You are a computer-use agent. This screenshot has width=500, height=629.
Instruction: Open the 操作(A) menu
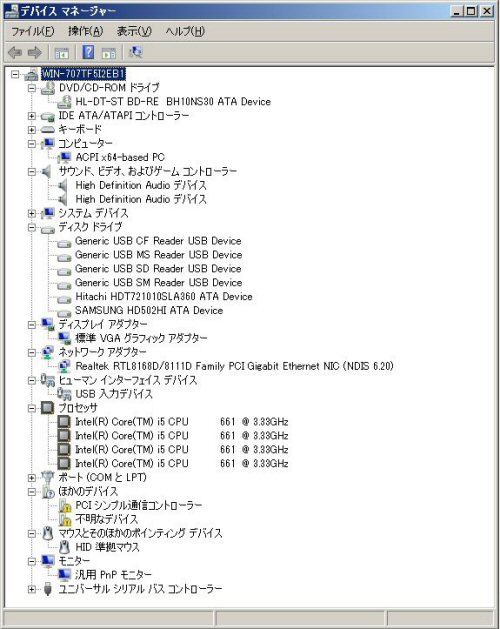85,31
